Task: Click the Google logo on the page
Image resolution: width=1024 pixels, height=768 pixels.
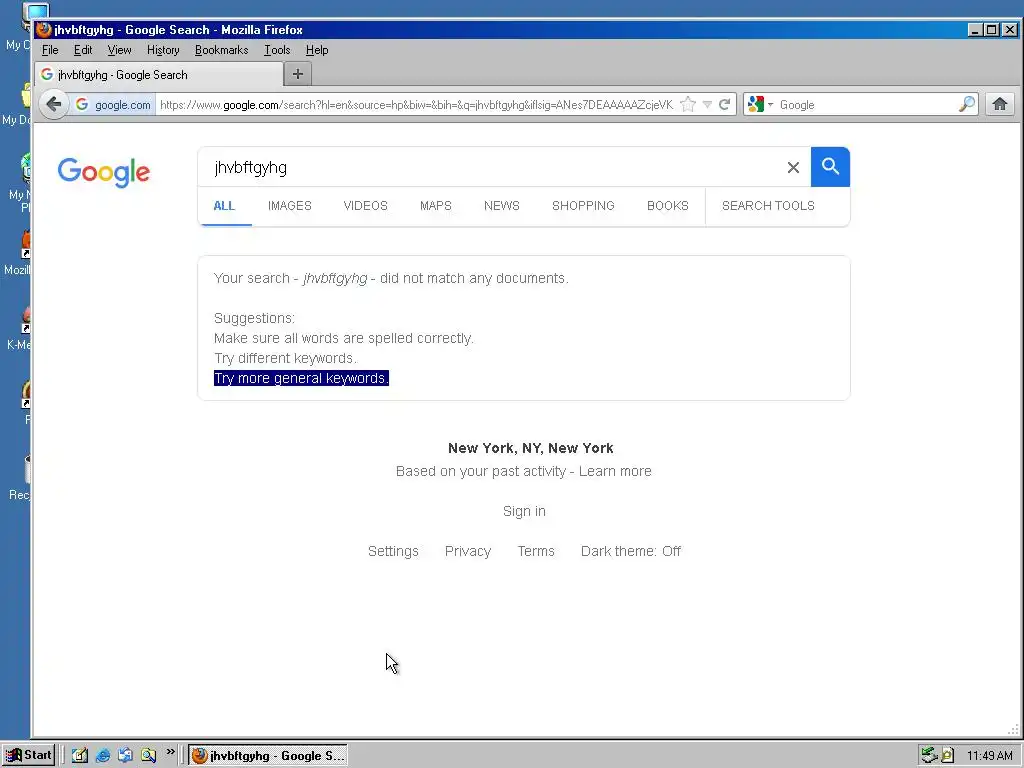Action: (104, 172)
